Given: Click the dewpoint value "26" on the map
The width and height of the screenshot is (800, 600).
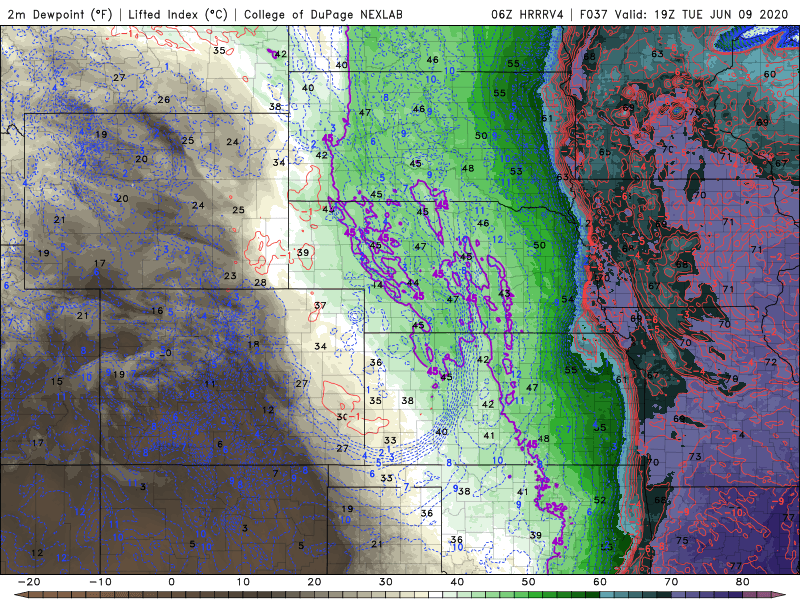Looking at the screenshot, I should point(164,99).
